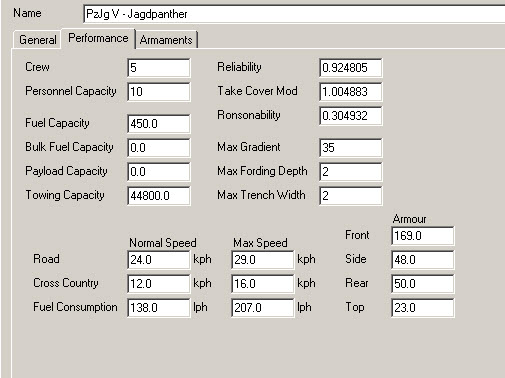
Task: Switch to the Armaments tab
Action: click(166, 40)
